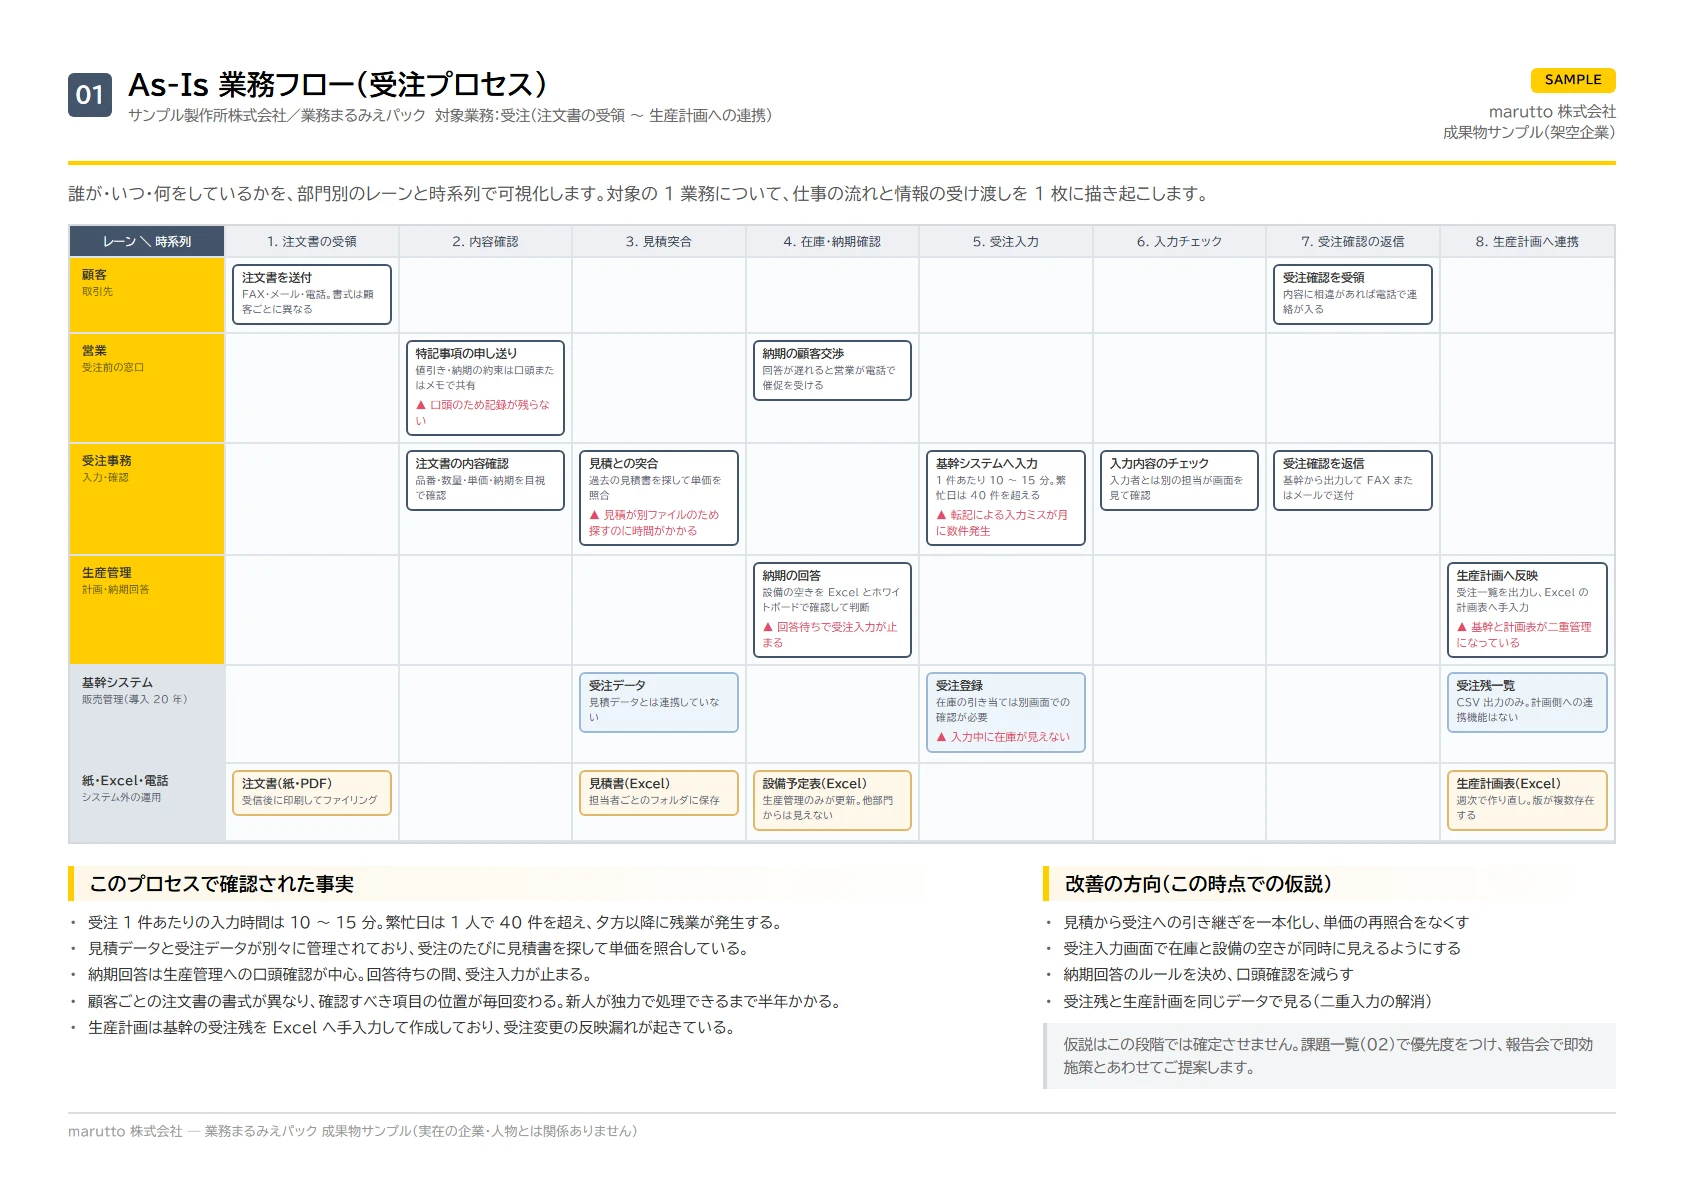
Task: Click the "基幹システム" lane label
Action: click(147, 714)
